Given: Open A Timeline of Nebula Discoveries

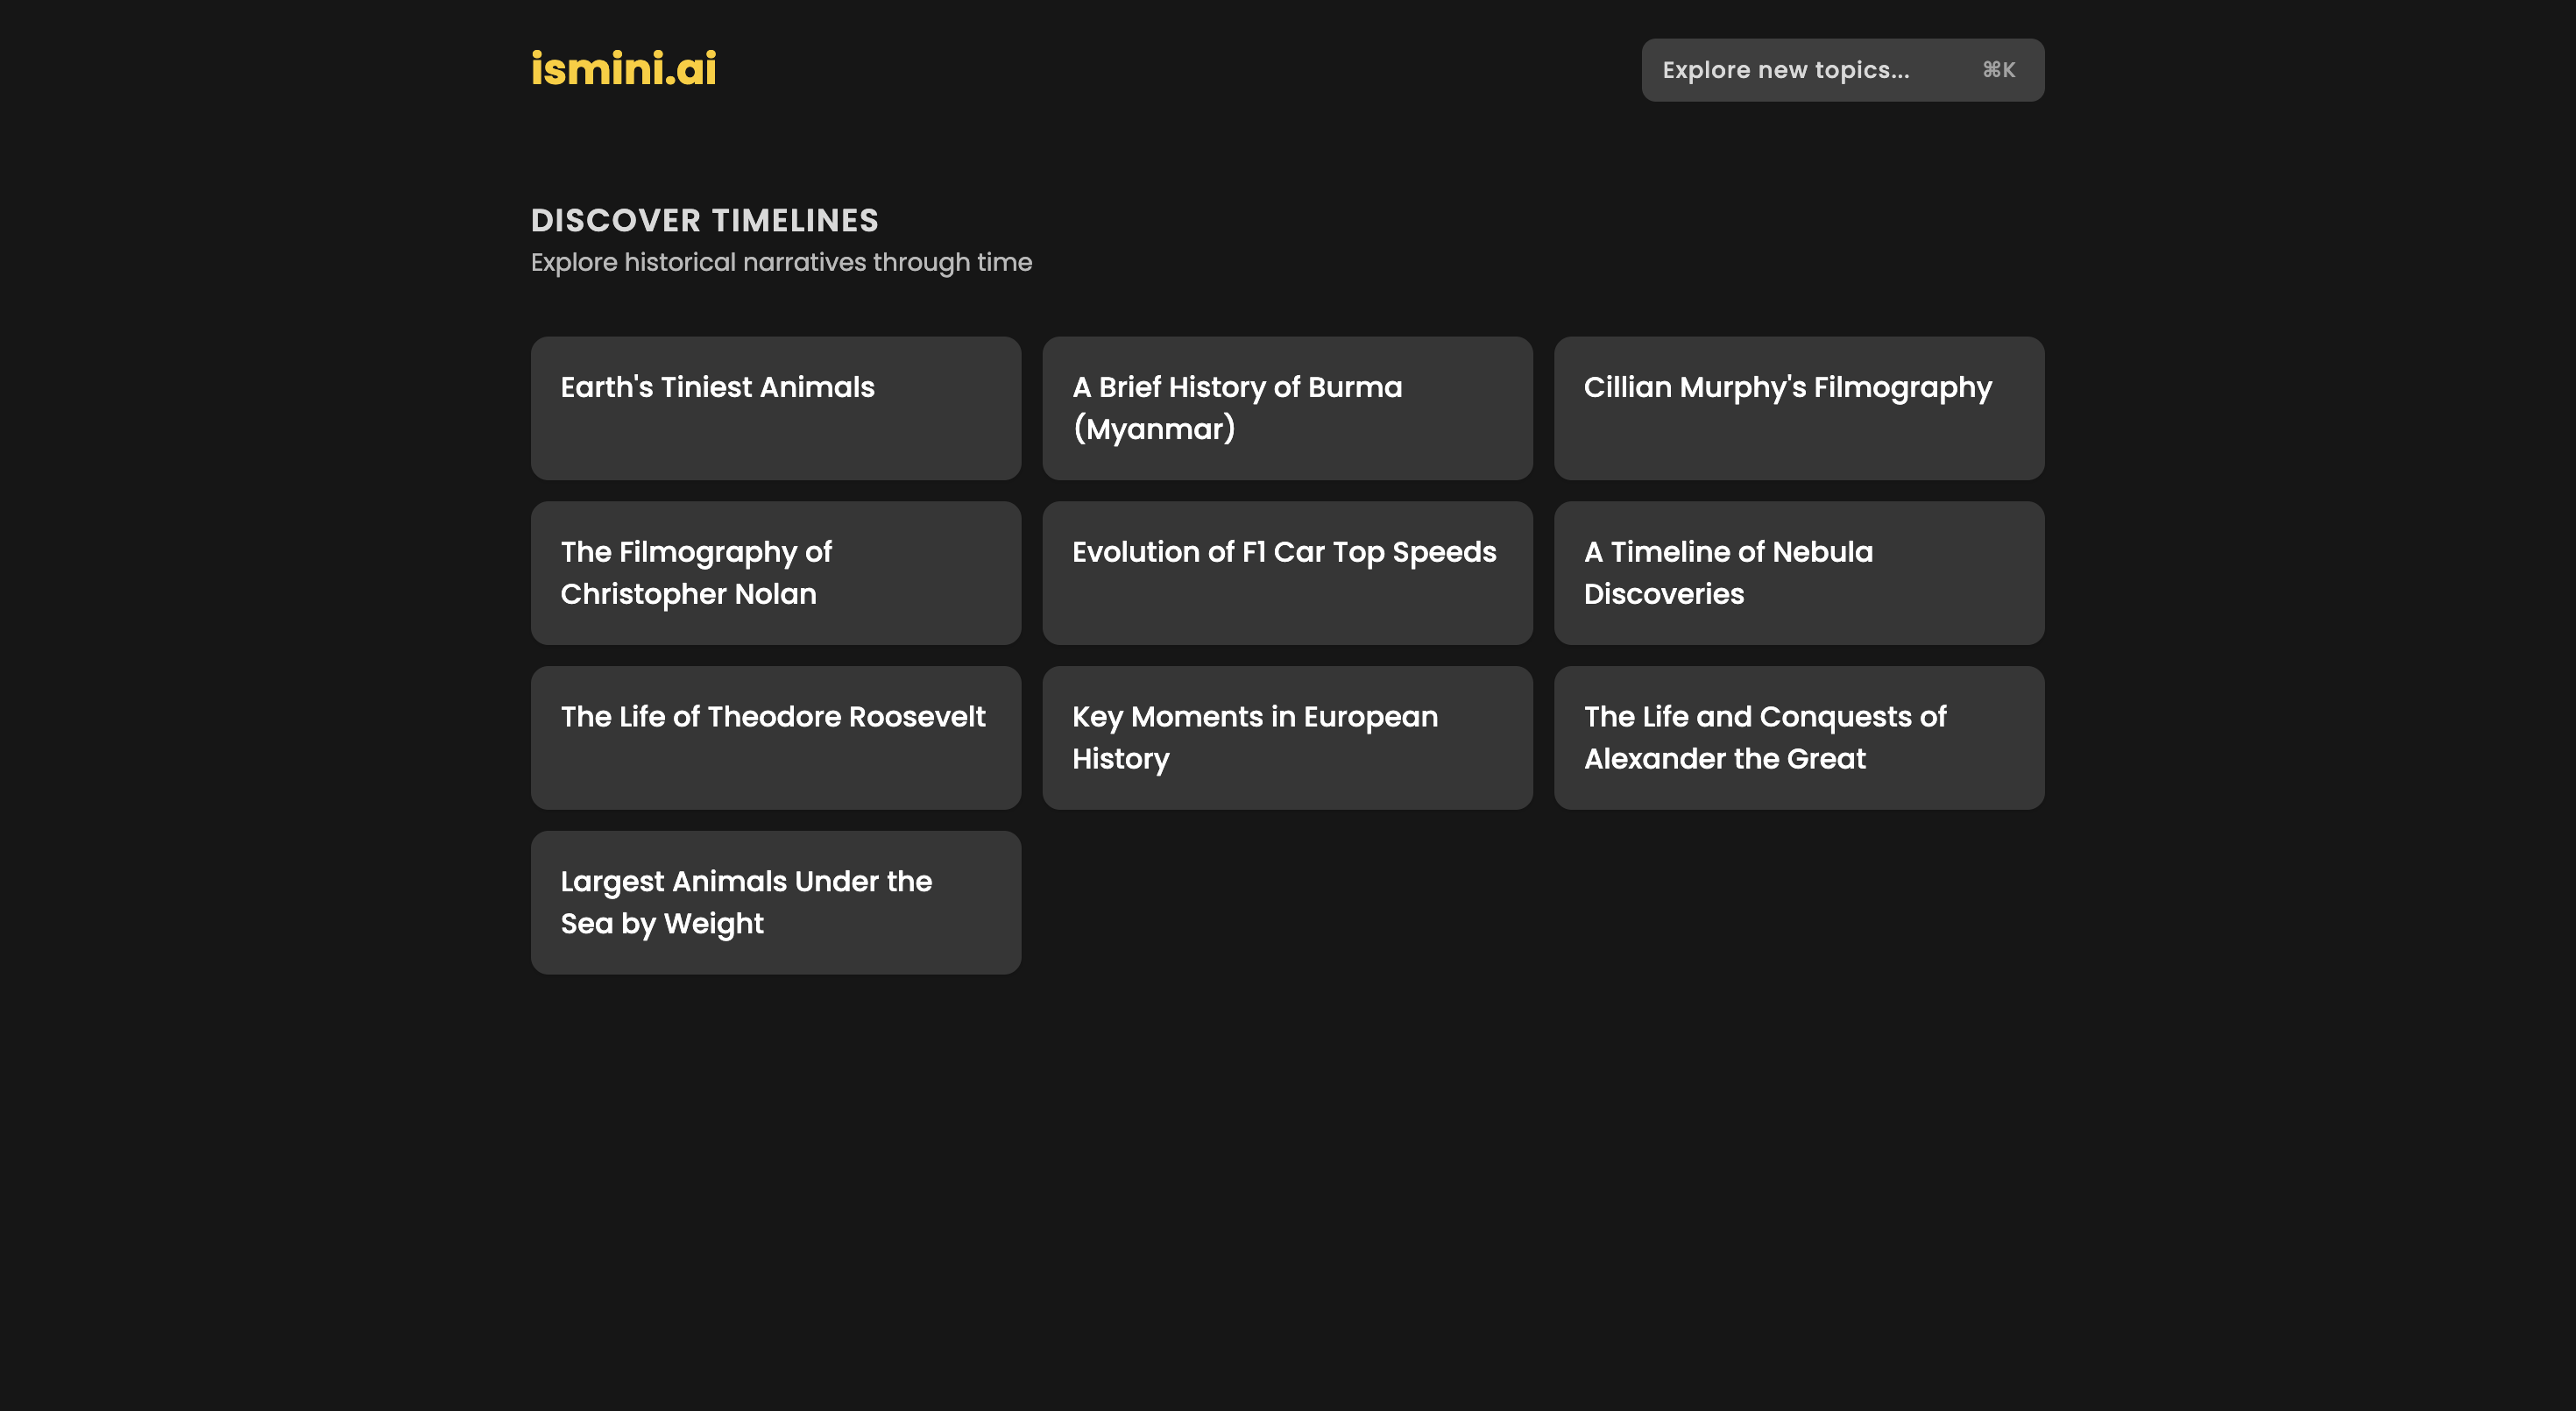Looking at the screenshot, I should tap(1798, 573).
